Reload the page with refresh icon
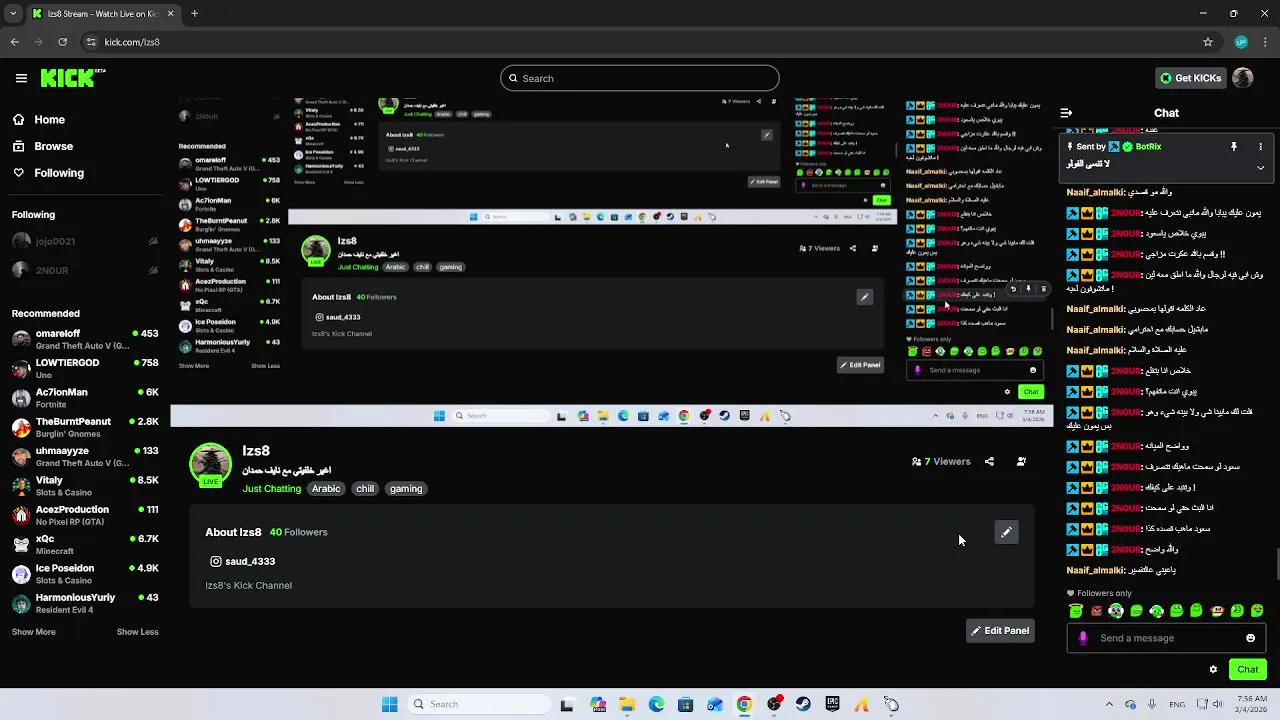The image size is (1280, 720). 62,42
